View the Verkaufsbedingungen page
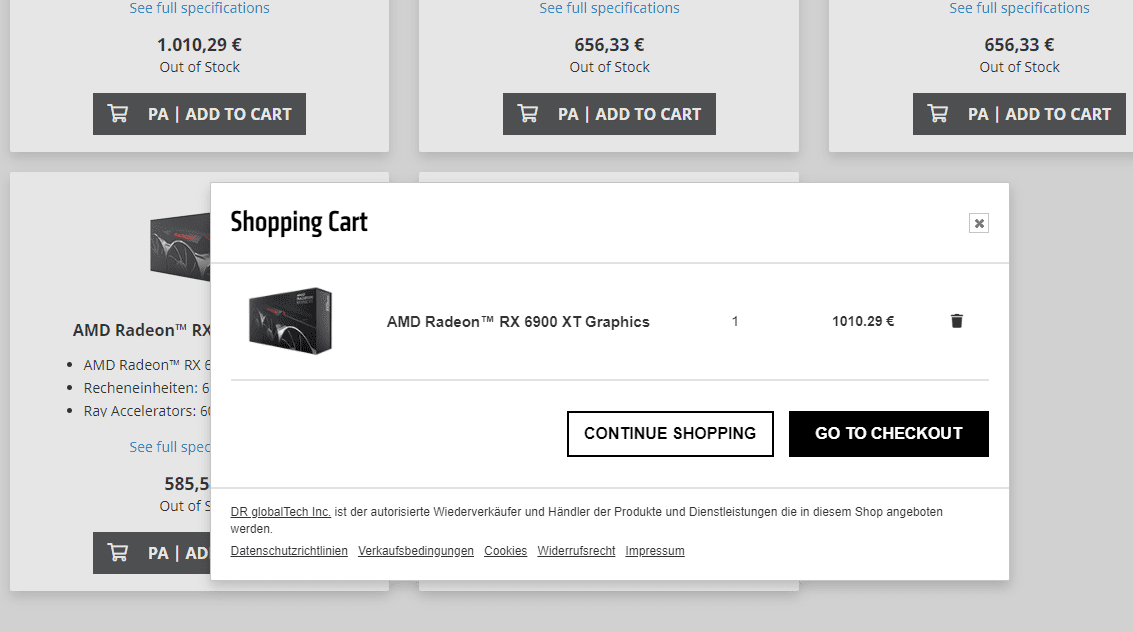The height and width of the screenshot is (632, 1133). click(416, 551)
